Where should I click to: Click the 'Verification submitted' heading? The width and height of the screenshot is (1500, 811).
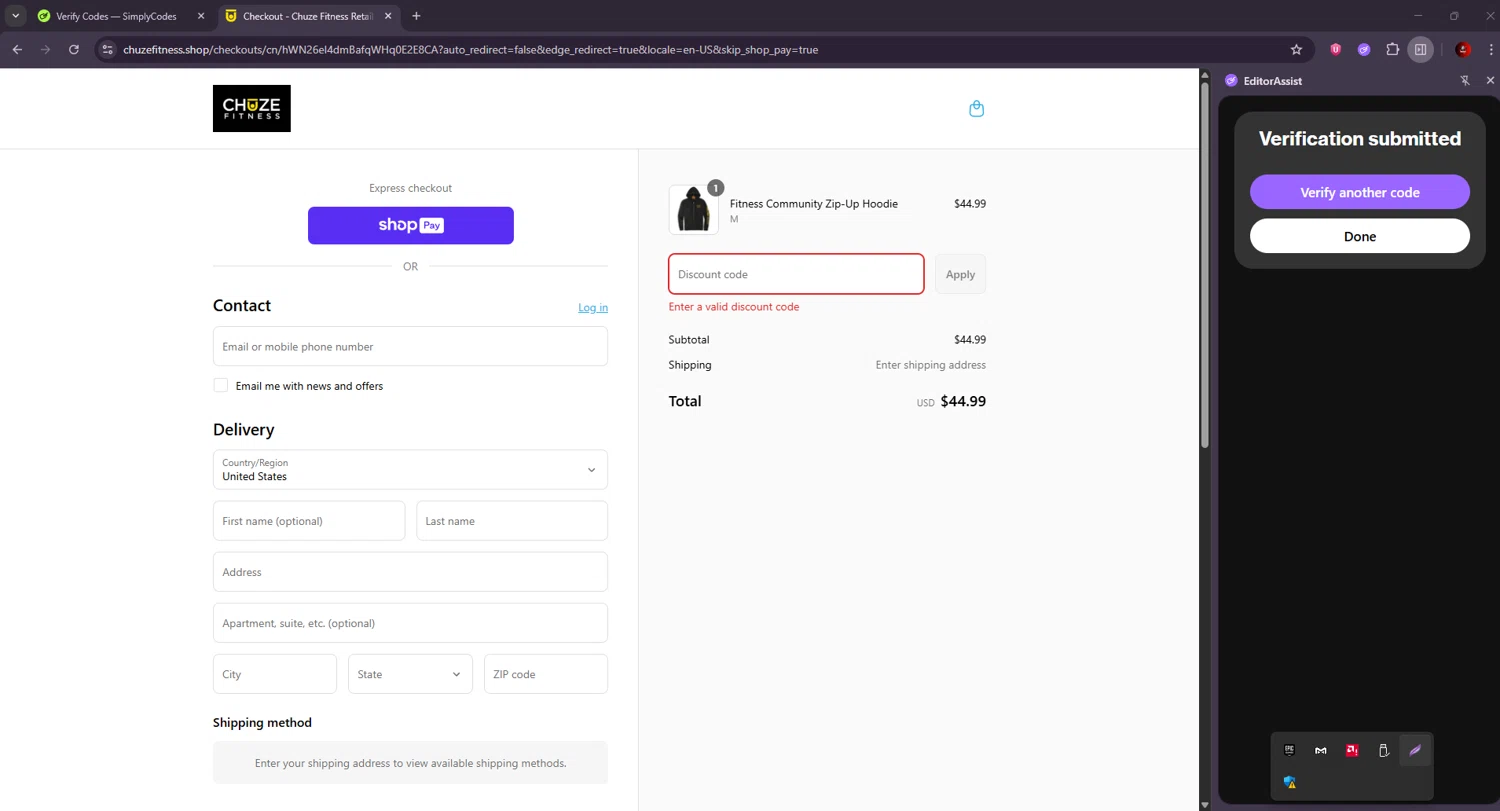pos(1360,139)
